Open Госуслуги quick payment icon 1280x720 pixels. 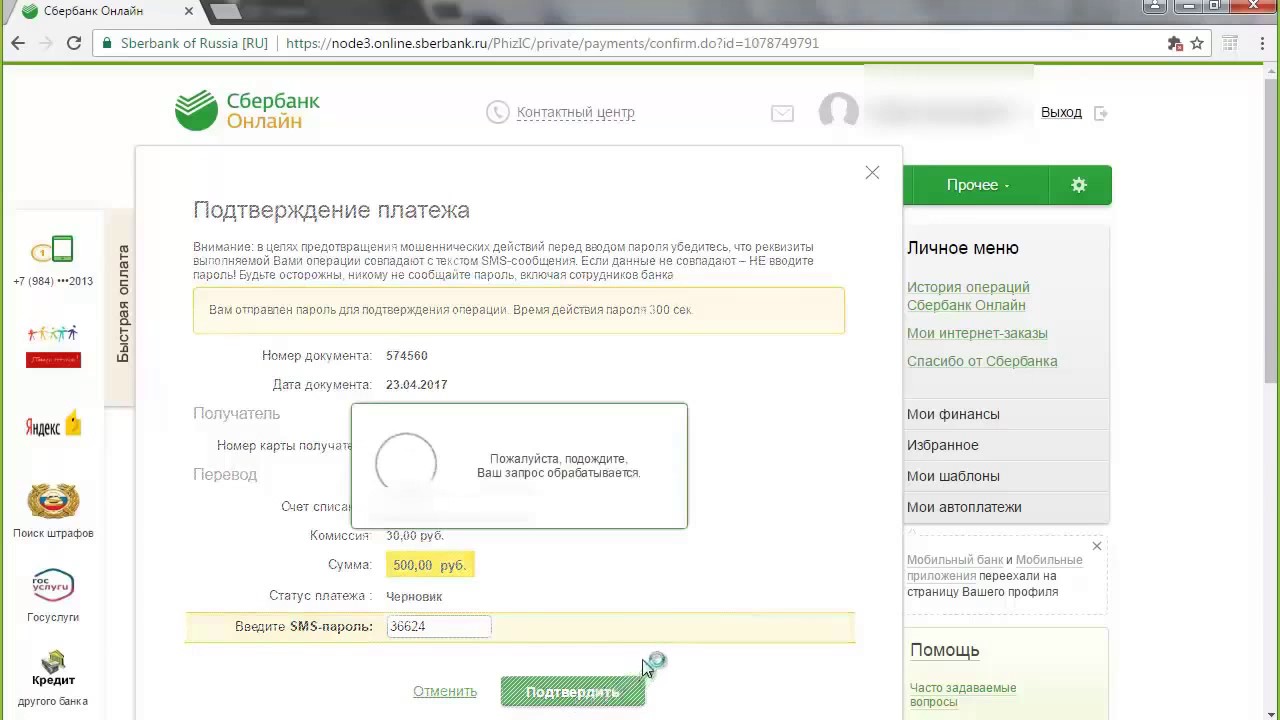53,595
